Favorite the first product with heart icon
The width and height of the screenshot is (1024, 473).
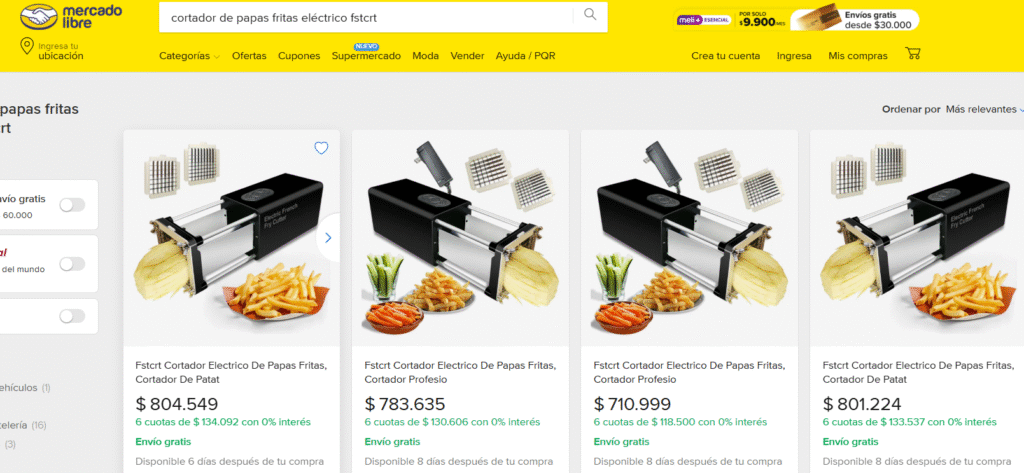(321, 148)
